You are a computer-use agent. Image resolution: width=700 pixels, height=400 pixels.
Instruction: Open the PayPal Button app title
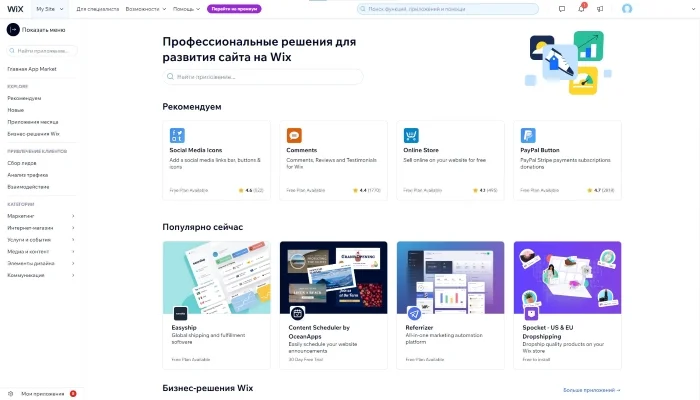coord(540,150)
